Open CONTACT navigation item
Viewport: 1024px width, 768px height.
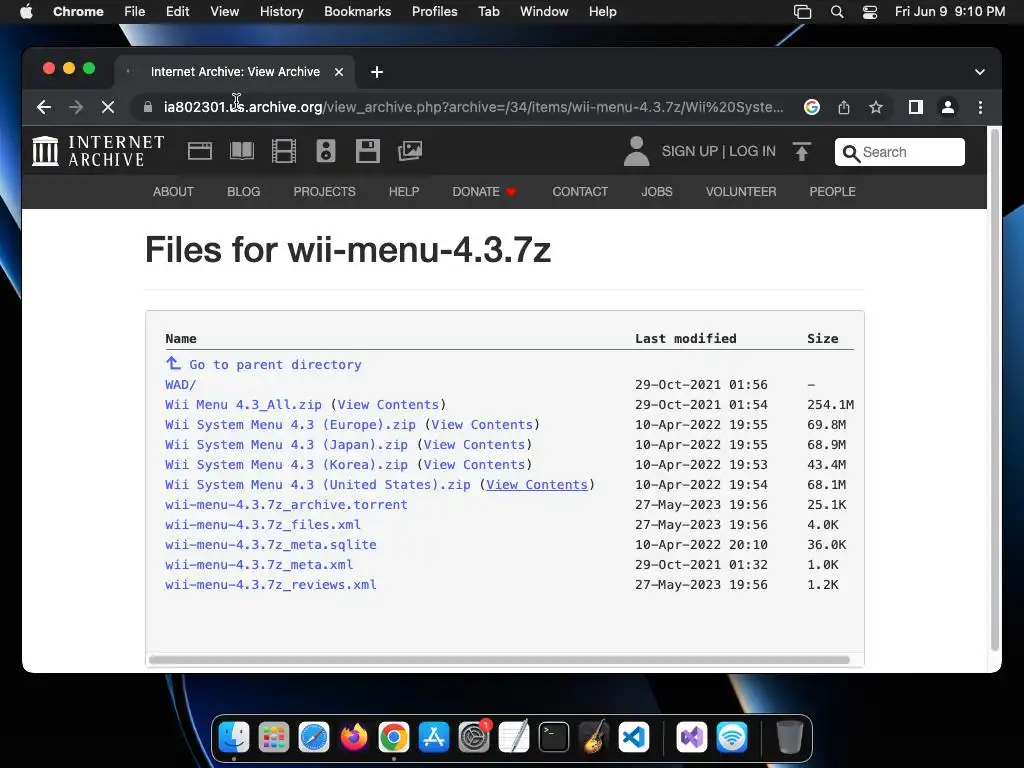click(x=580, y=191)
